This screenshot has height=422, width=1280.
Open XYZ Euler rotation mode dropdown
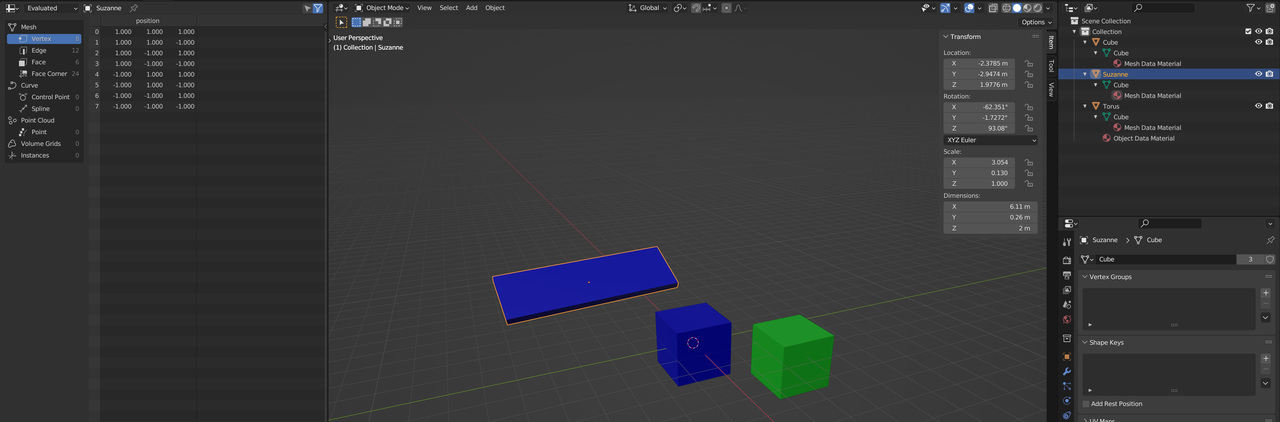pos(991,140)
